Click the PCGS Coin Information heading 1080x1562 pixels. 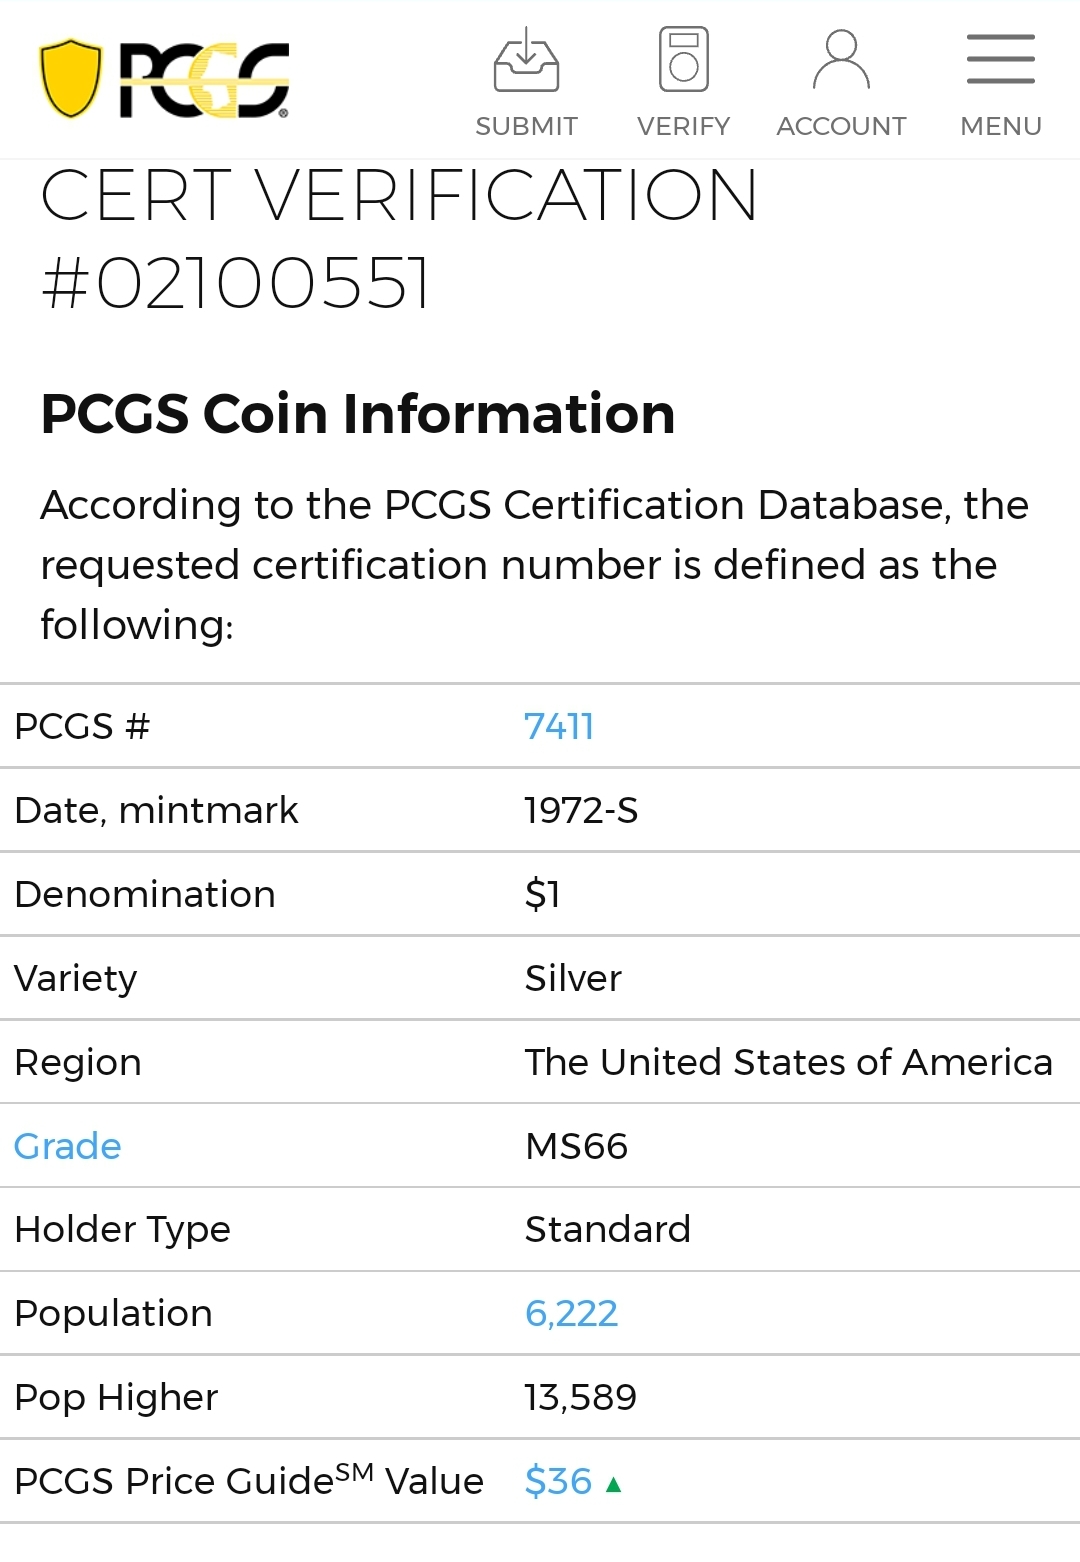(358, 413)
